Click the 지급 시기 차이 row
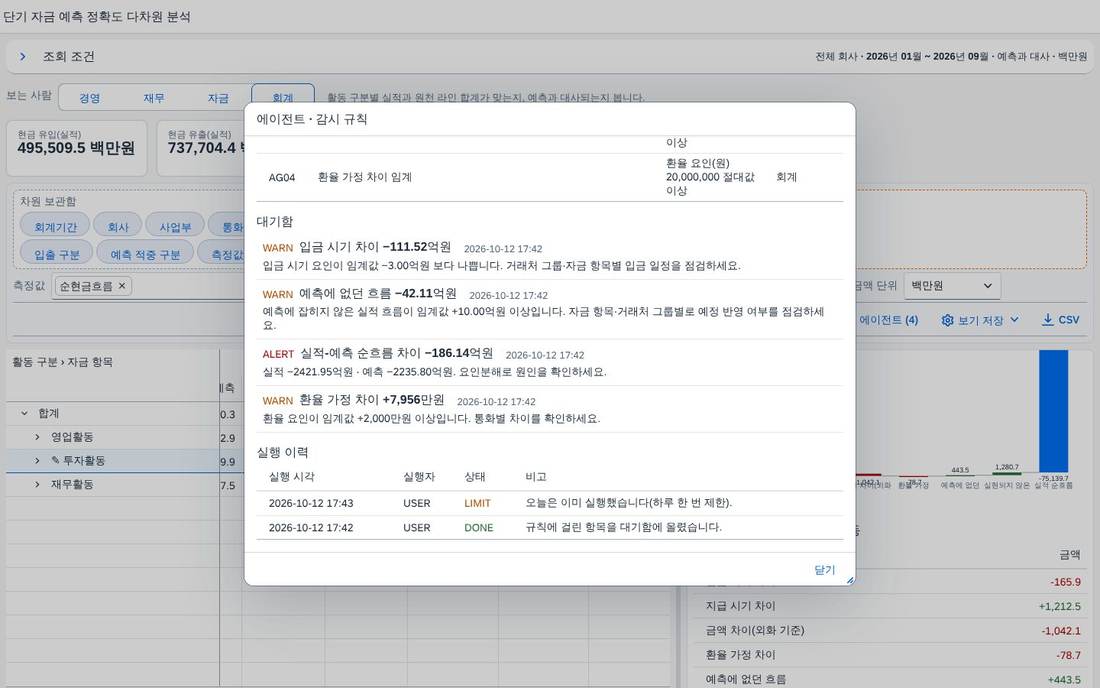Screen dimensions: 1100x688 (892, 606)
